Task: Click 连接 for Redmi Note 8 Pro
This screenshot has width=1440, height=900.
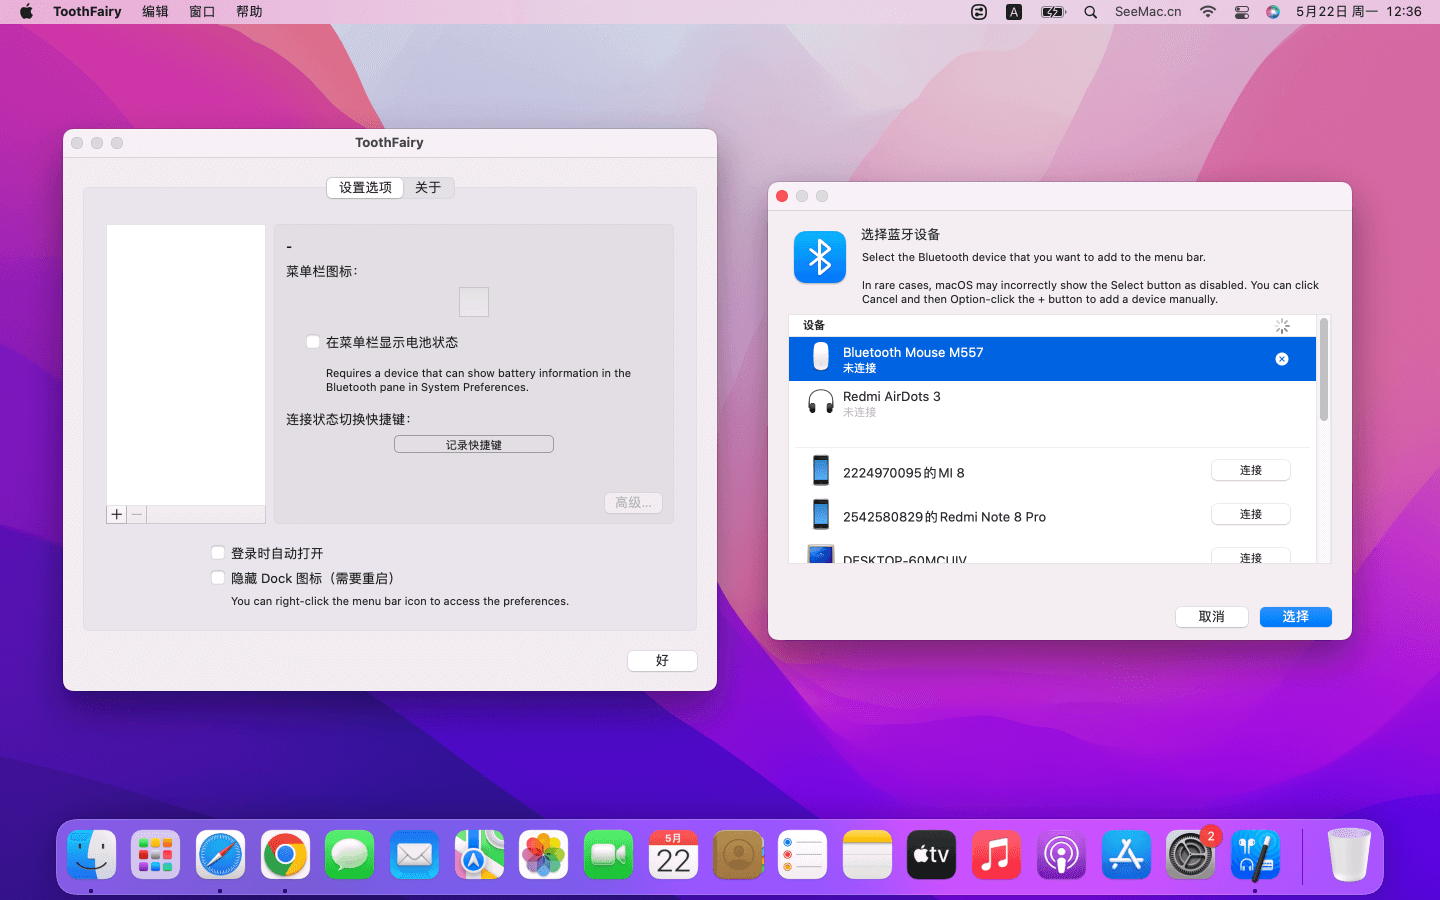Action: (1251, 514)
